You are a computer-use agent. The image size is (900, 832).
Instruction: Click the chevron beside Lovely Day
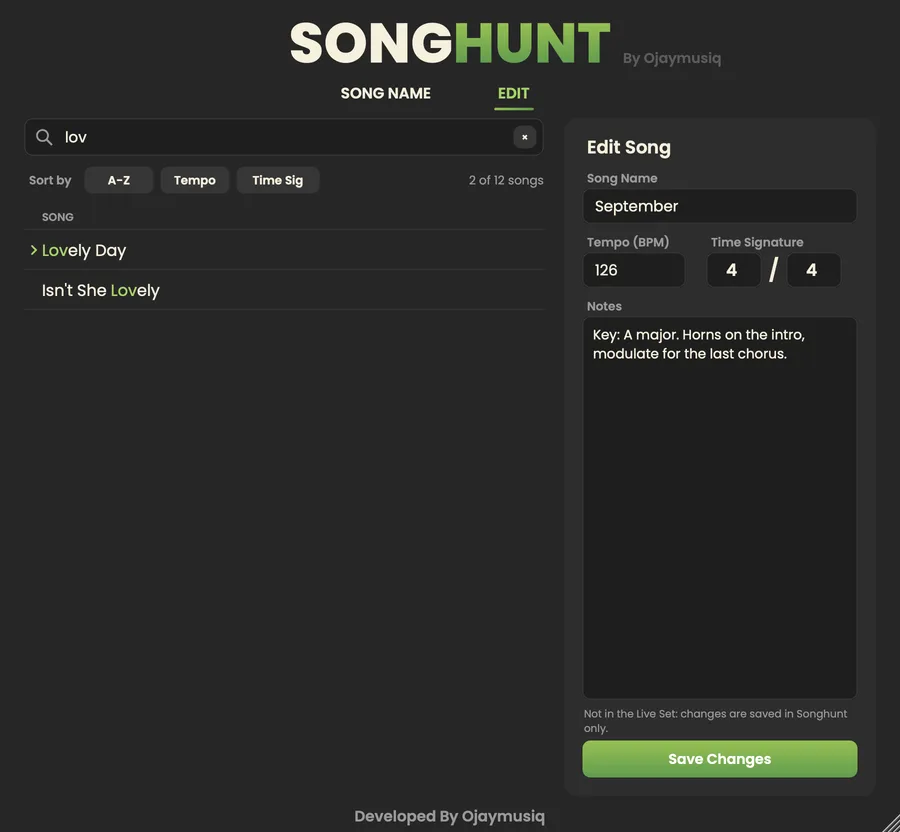(x=33, y=250)
